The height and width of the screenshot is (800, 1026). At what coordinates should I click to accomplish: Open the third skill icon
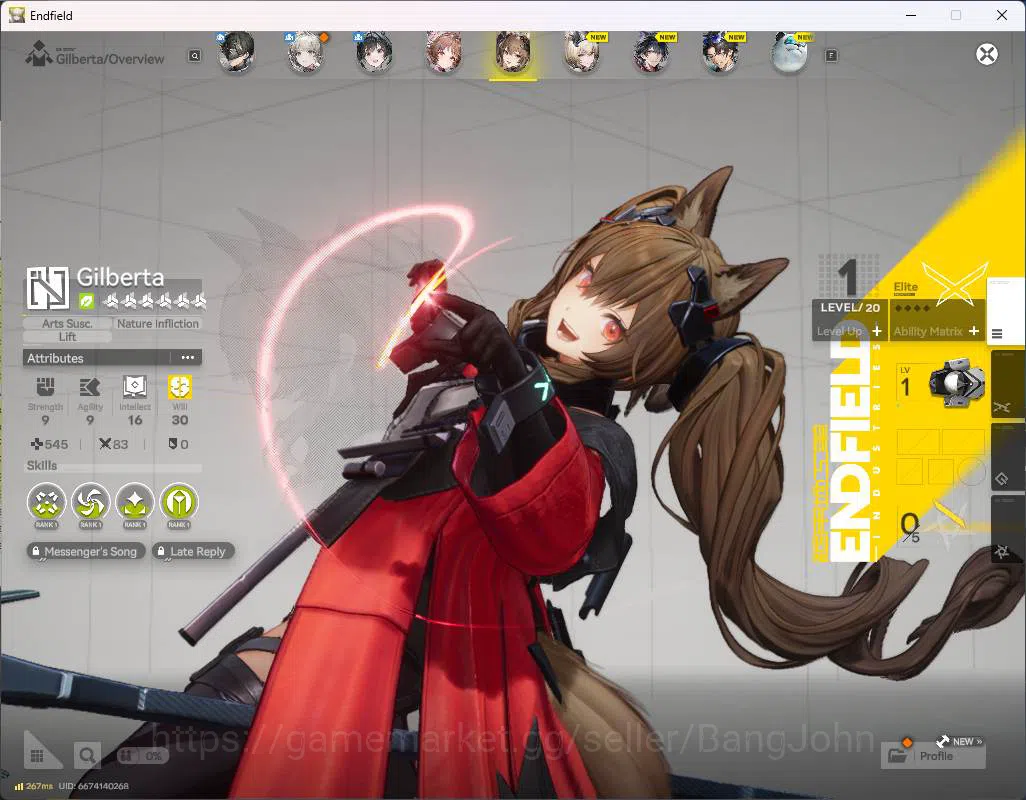pos(135,502)
